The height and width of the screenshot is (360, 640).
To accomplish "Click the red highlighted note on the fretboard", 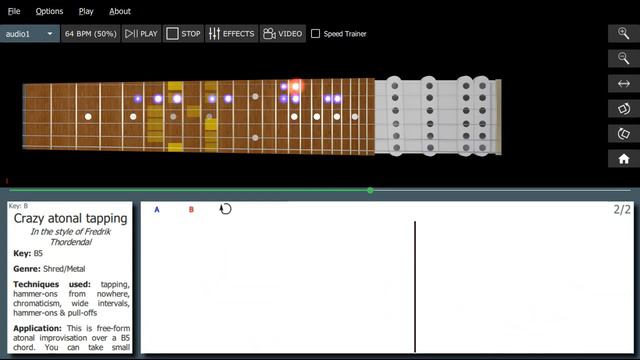I will [296, 86].
